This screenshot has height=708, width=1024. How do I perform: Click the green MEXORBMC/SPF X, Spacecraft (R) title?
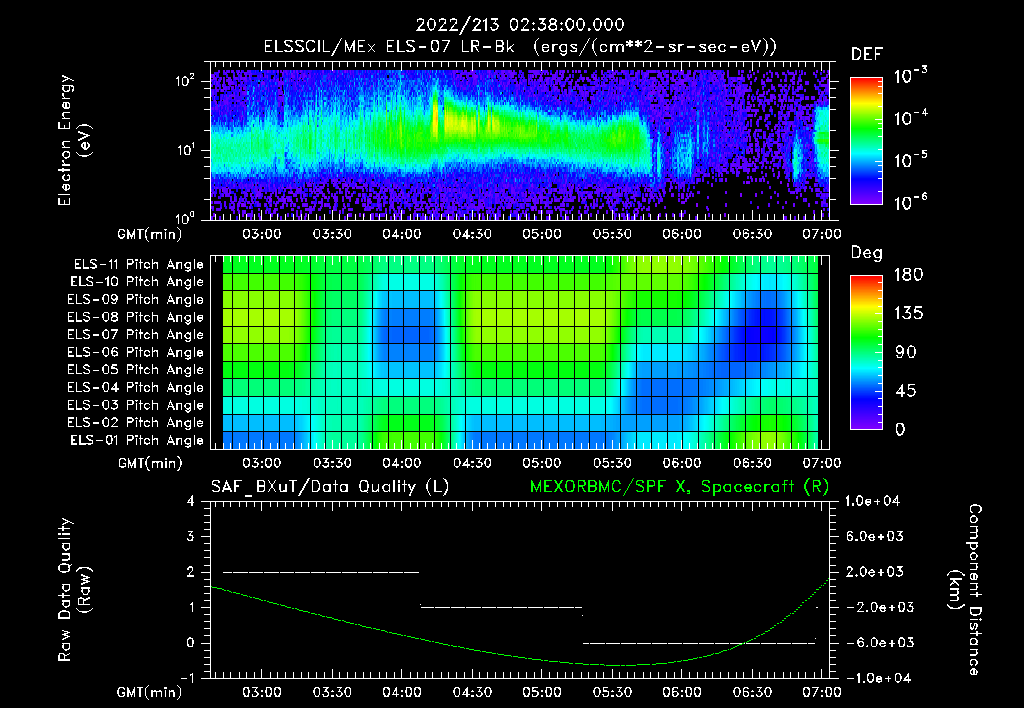(x=679, y=487)
